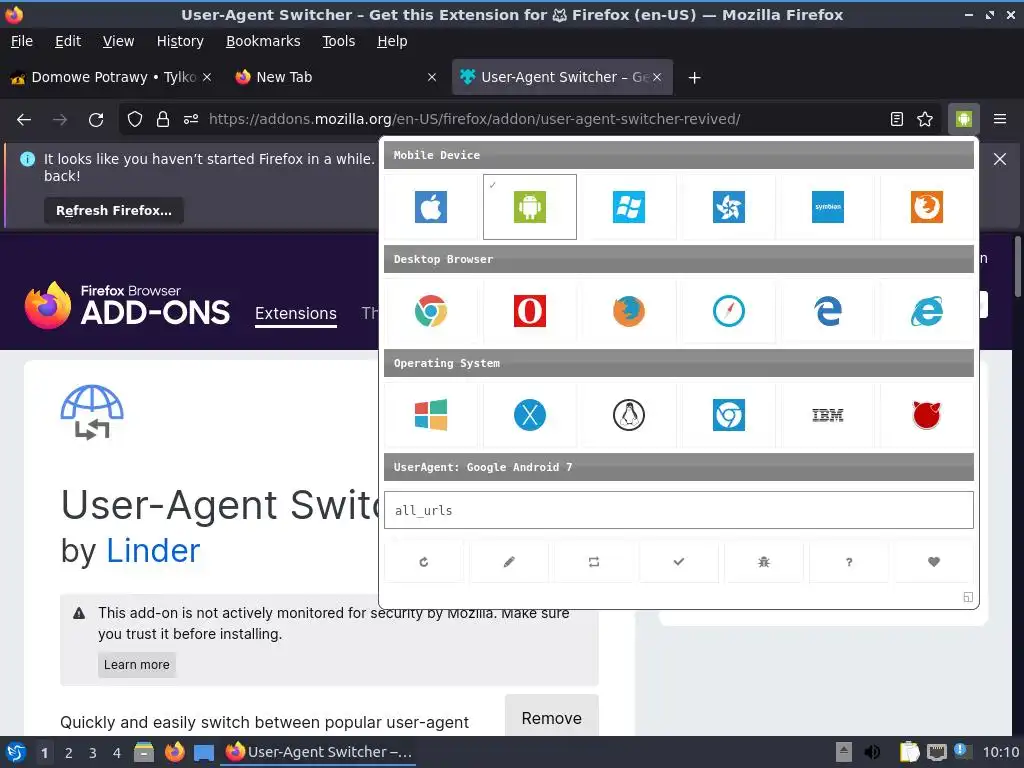Open the Help menu
Screen dimensions: 1024x768
tap(392, 41)
